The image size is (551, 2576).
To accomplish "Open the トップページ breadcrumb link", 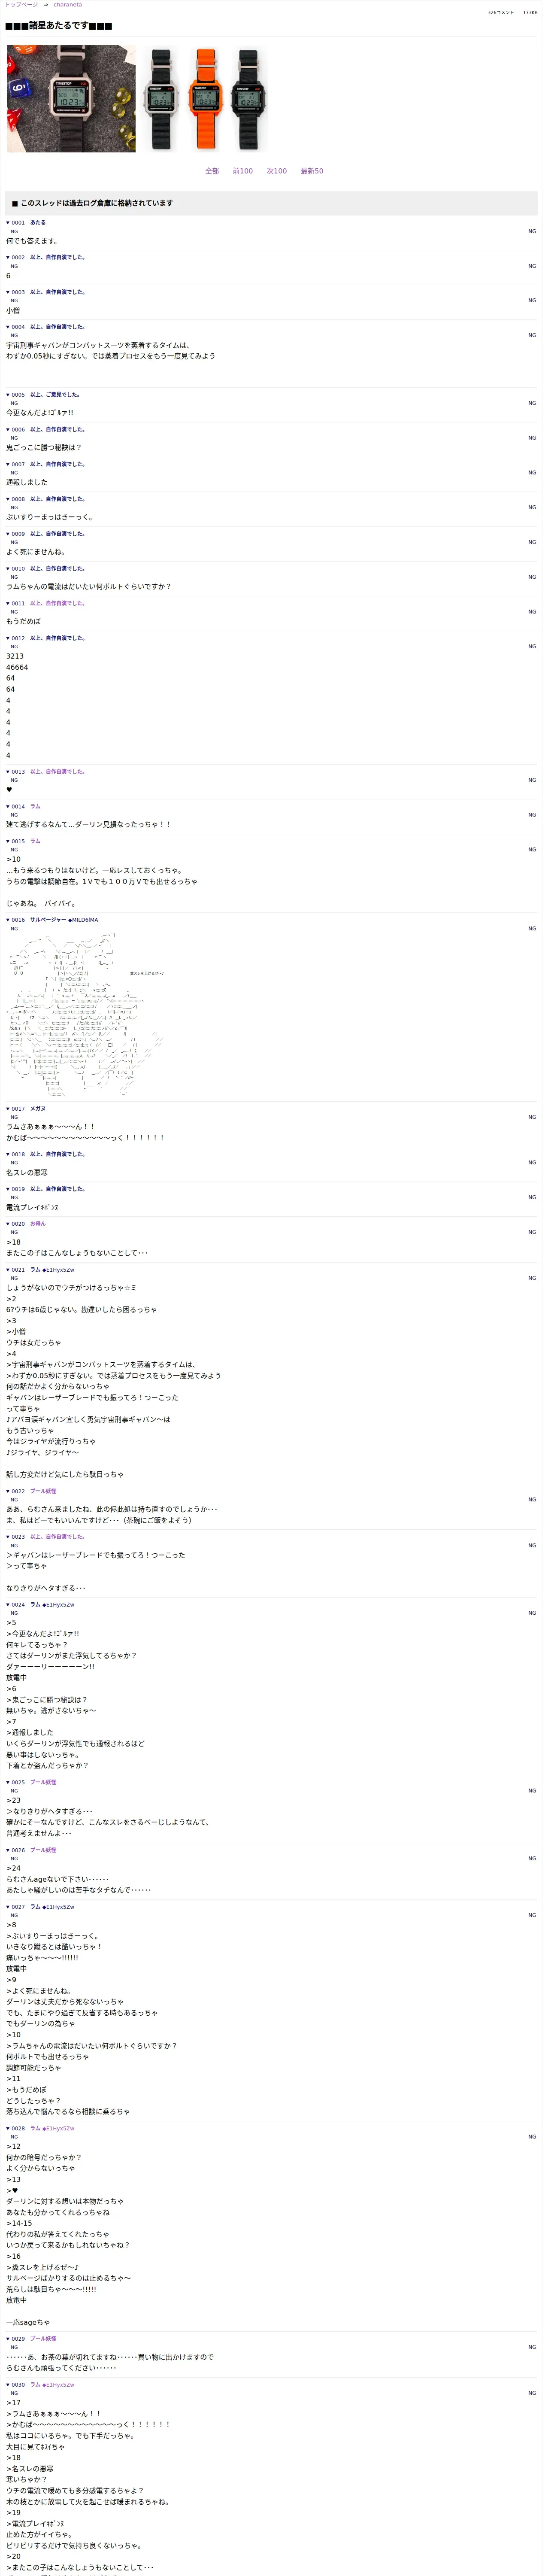I will click(x=21, y=5).
